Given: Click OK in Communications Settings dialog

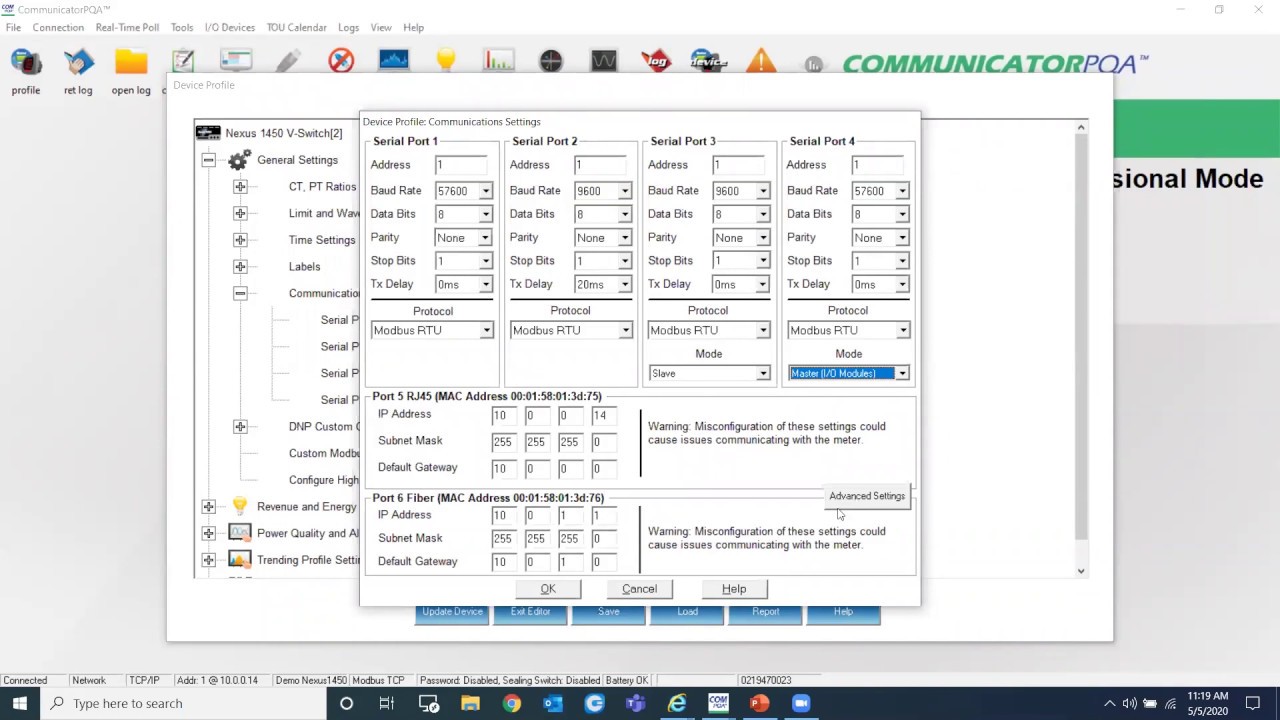Looking at the screenshot, I should 548,589.
